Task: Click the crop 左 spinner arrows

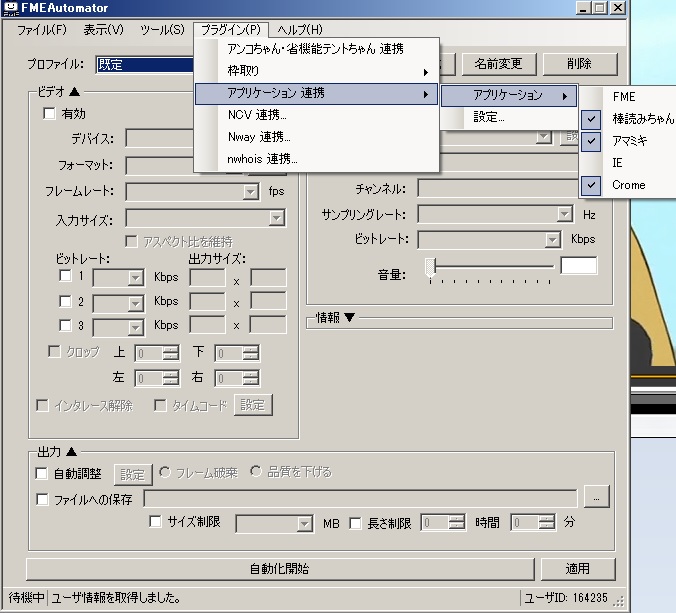Action: (x=171, y=378)
